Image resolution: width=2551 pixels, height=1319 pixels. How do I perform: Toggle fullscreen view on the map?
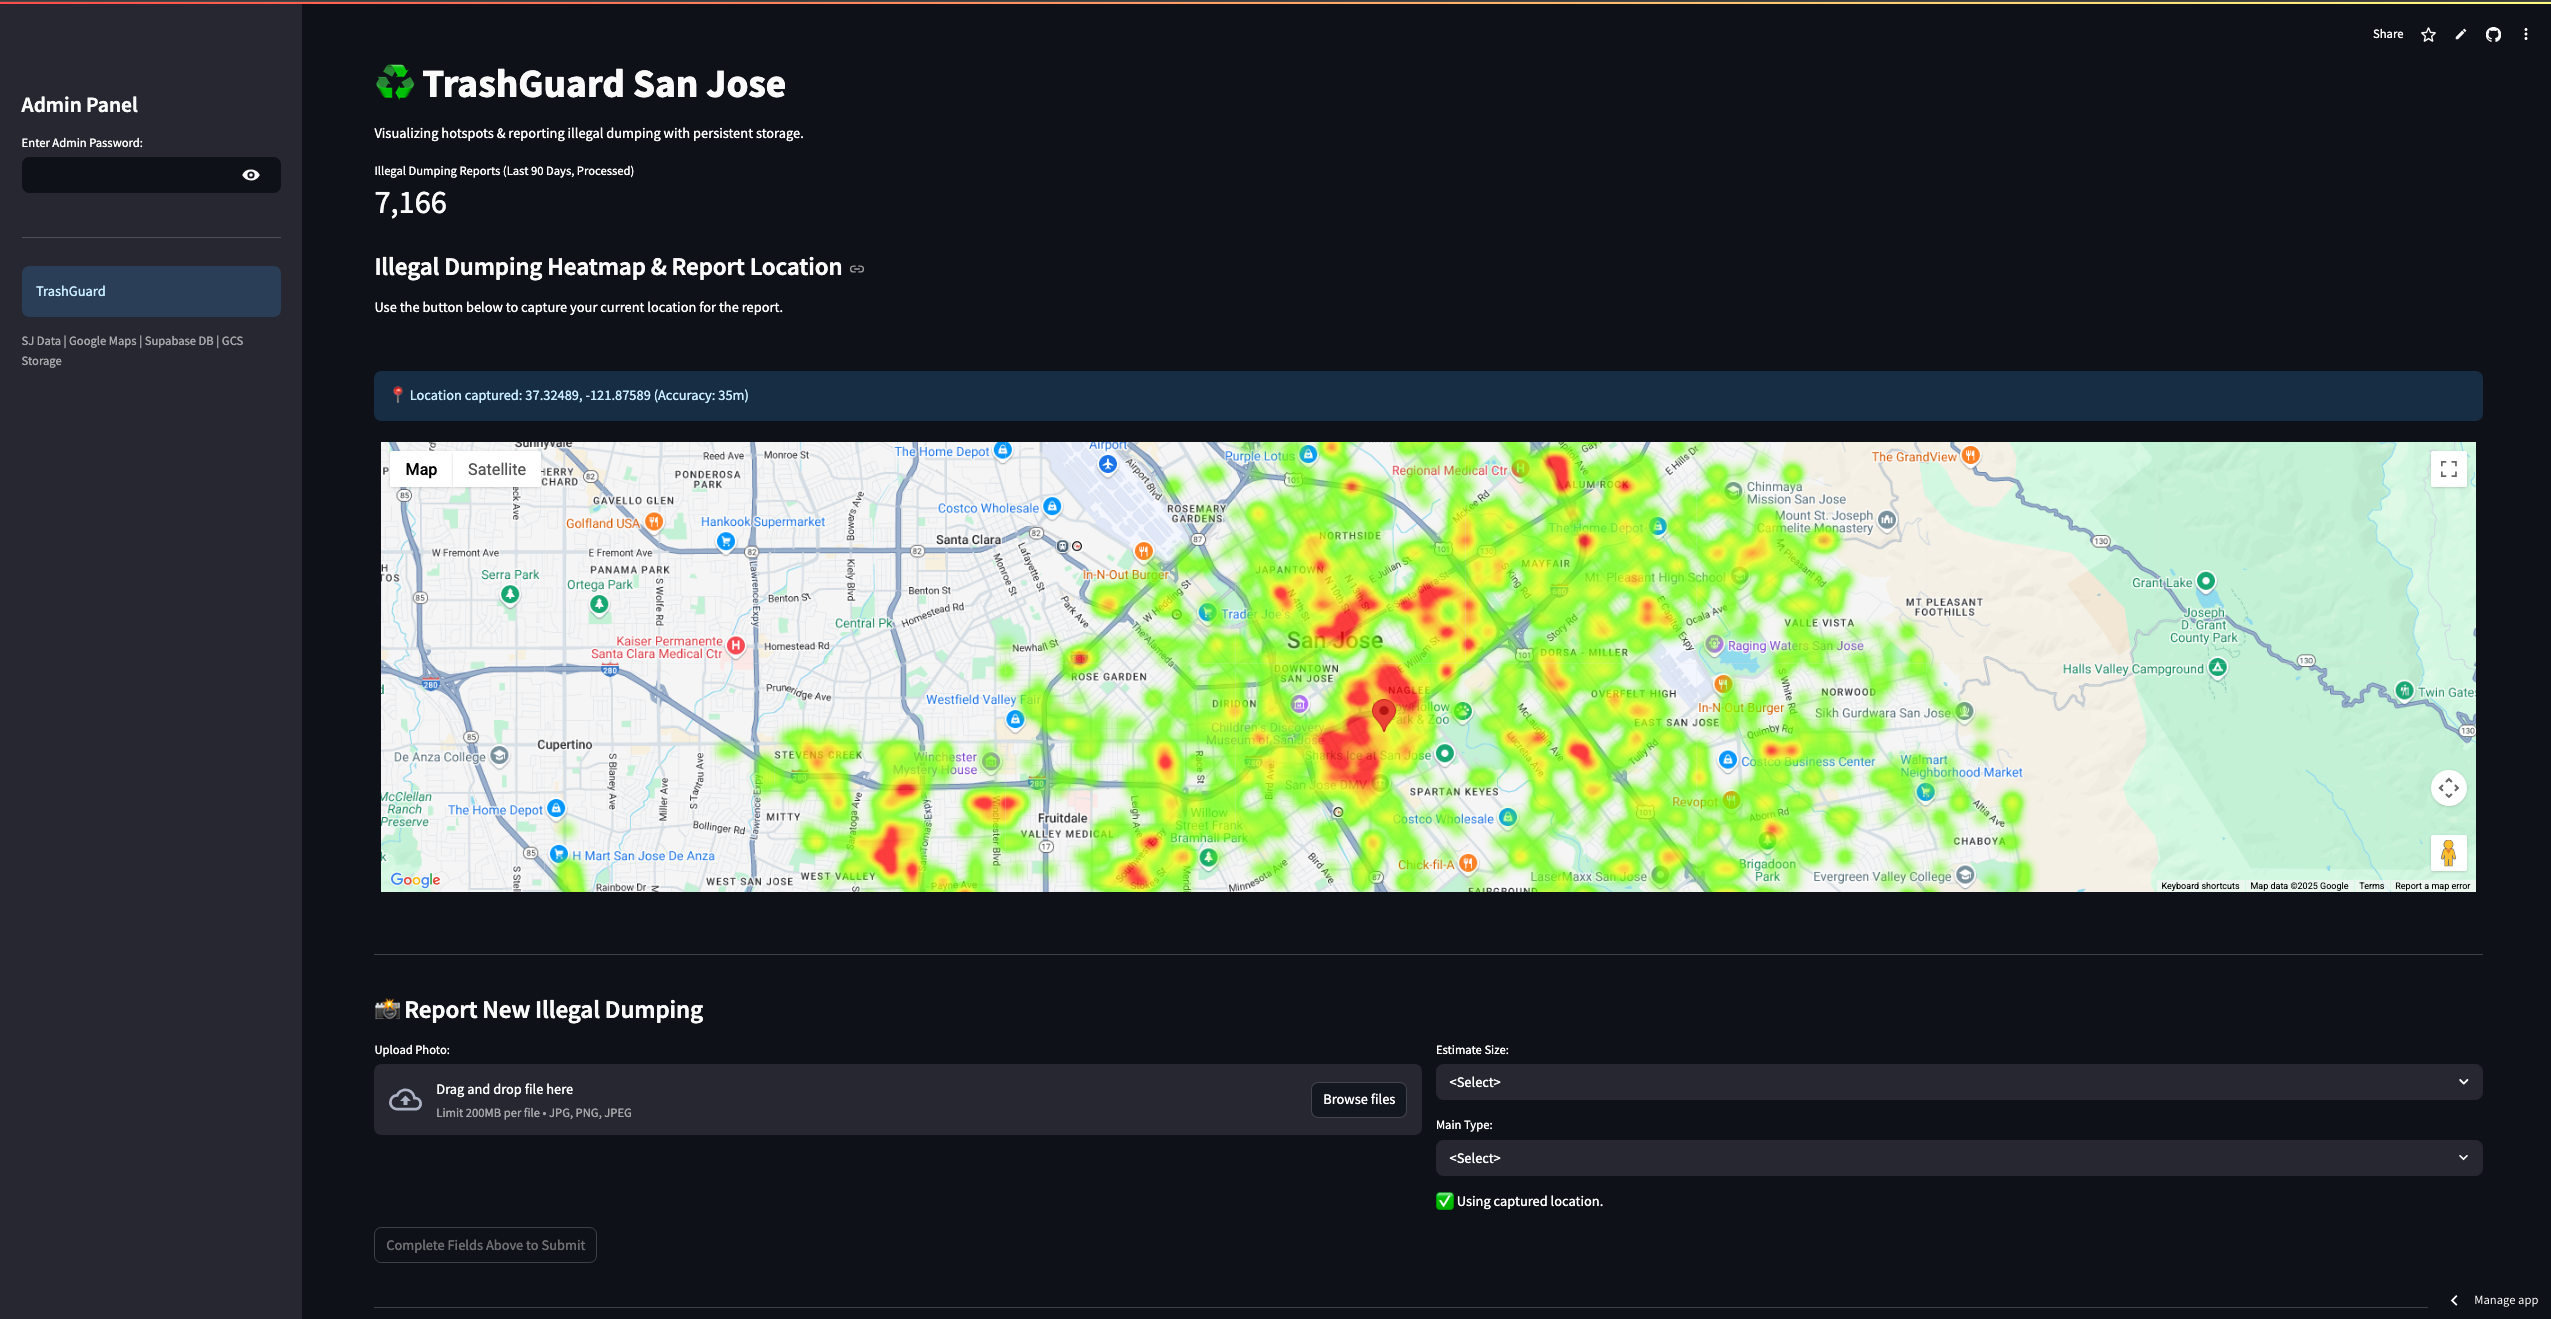[x=2448, y=469]
